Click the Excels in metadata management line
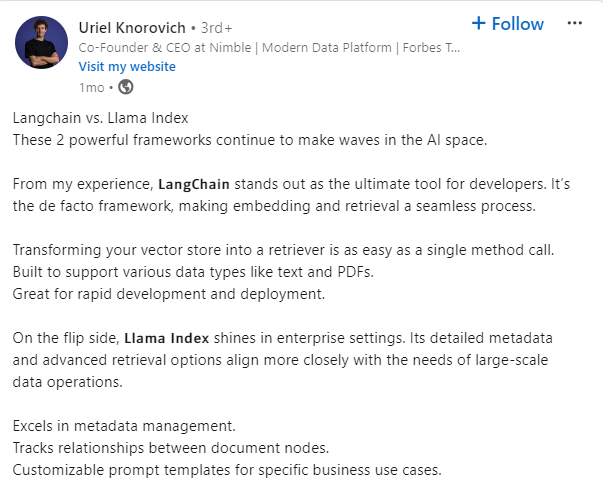 (x=124, y=427)
